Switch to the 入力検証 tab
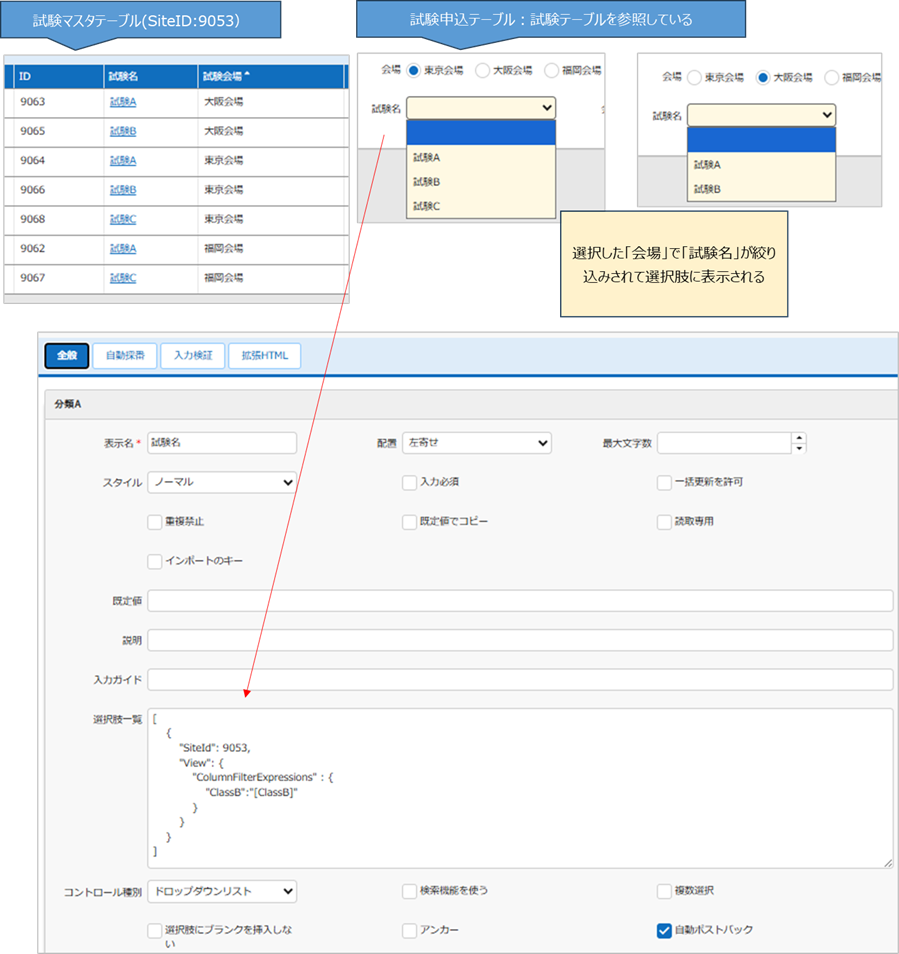The width and height of the screenshot is (899, 954). point(192,356)
